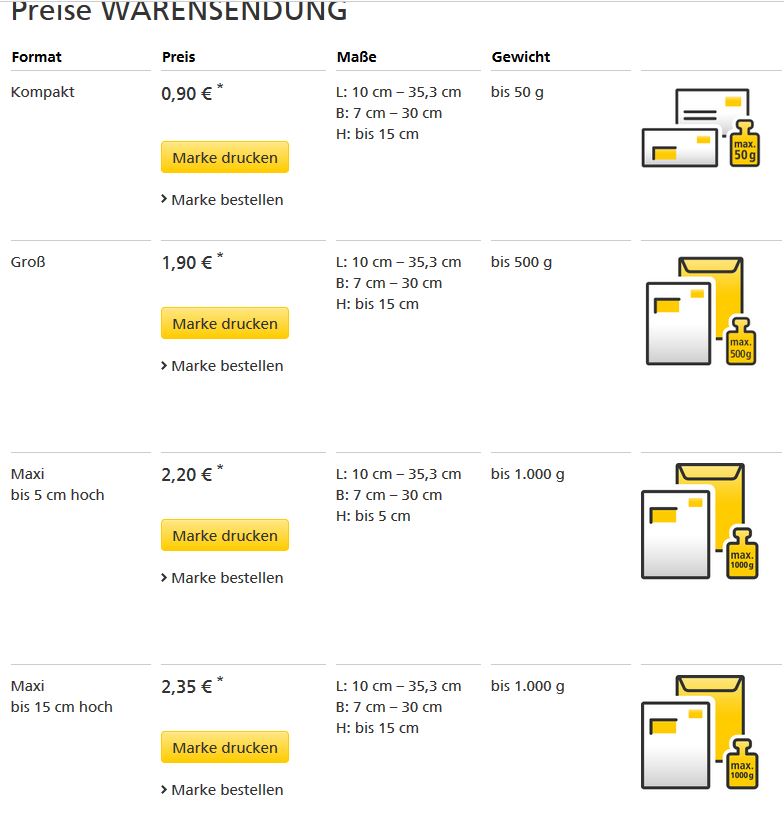
Task: Open Marke bestellen link for Maxi 15 cm
Action: (x=227, y=790)
